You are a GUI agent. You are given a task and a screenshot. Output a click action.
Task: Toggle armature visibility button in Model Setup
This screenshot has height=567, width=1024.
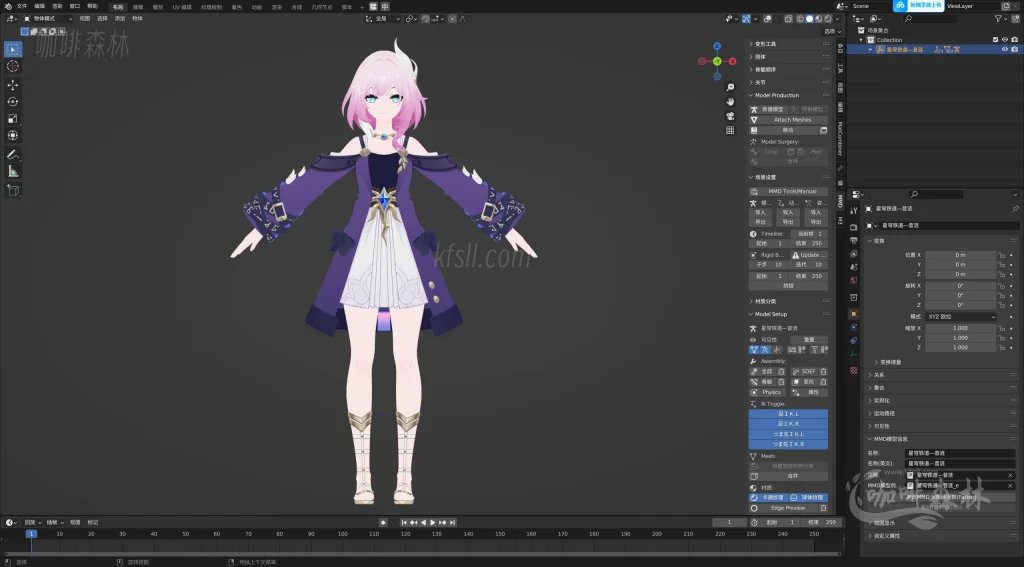pos(765,350)
